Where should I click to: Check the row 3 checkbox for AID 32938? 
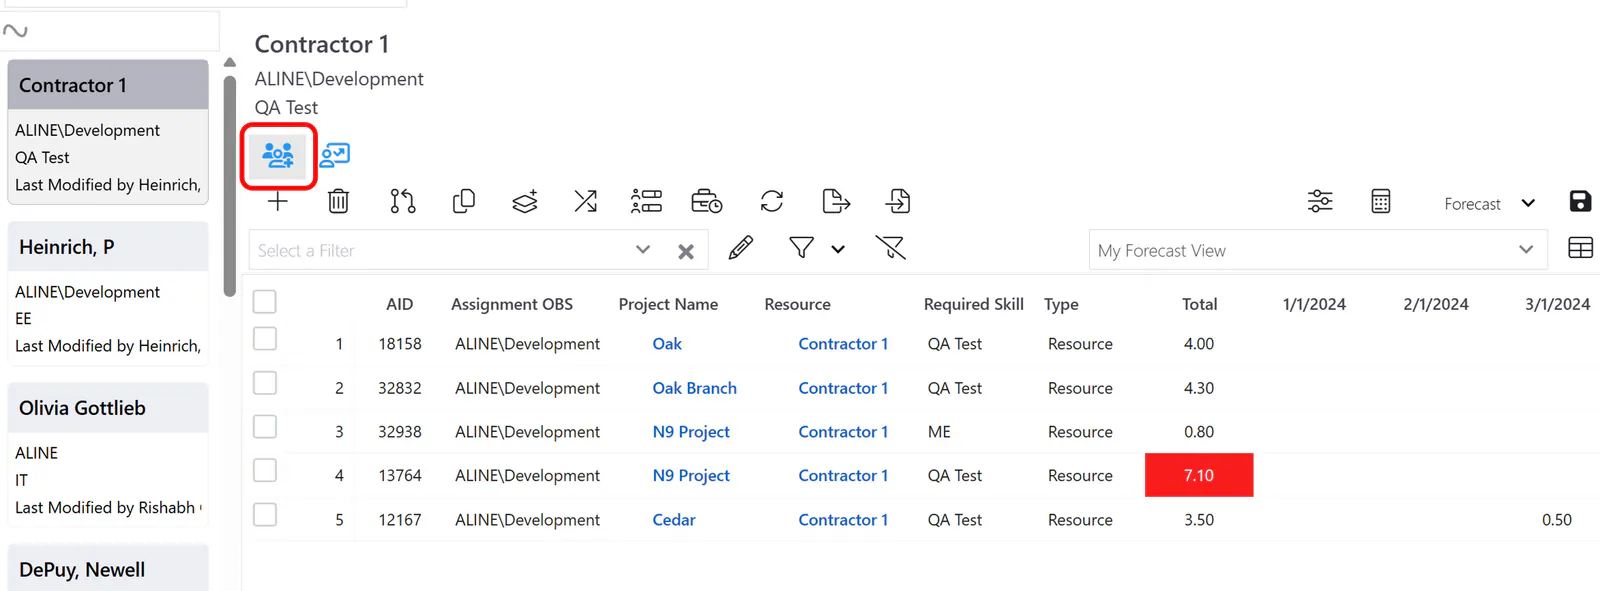click(x=265, y=427)
